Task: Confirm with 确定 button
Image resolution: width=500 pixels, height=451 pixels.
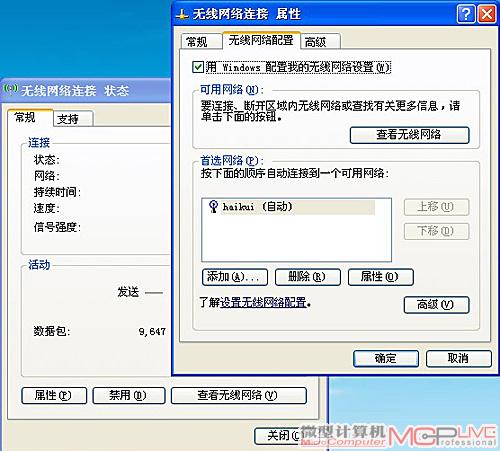Action: pyautogui.click(x=386, y=359)
